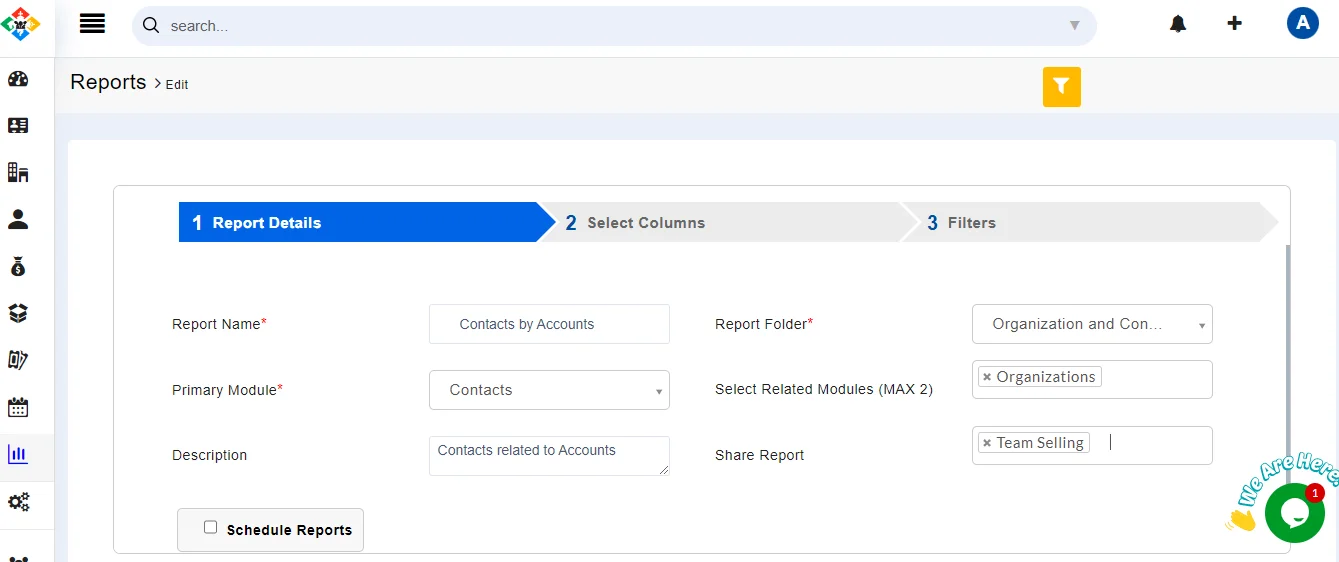Expand the Primary Module dropdown
1339x562 pixels.
coord(549,390)
